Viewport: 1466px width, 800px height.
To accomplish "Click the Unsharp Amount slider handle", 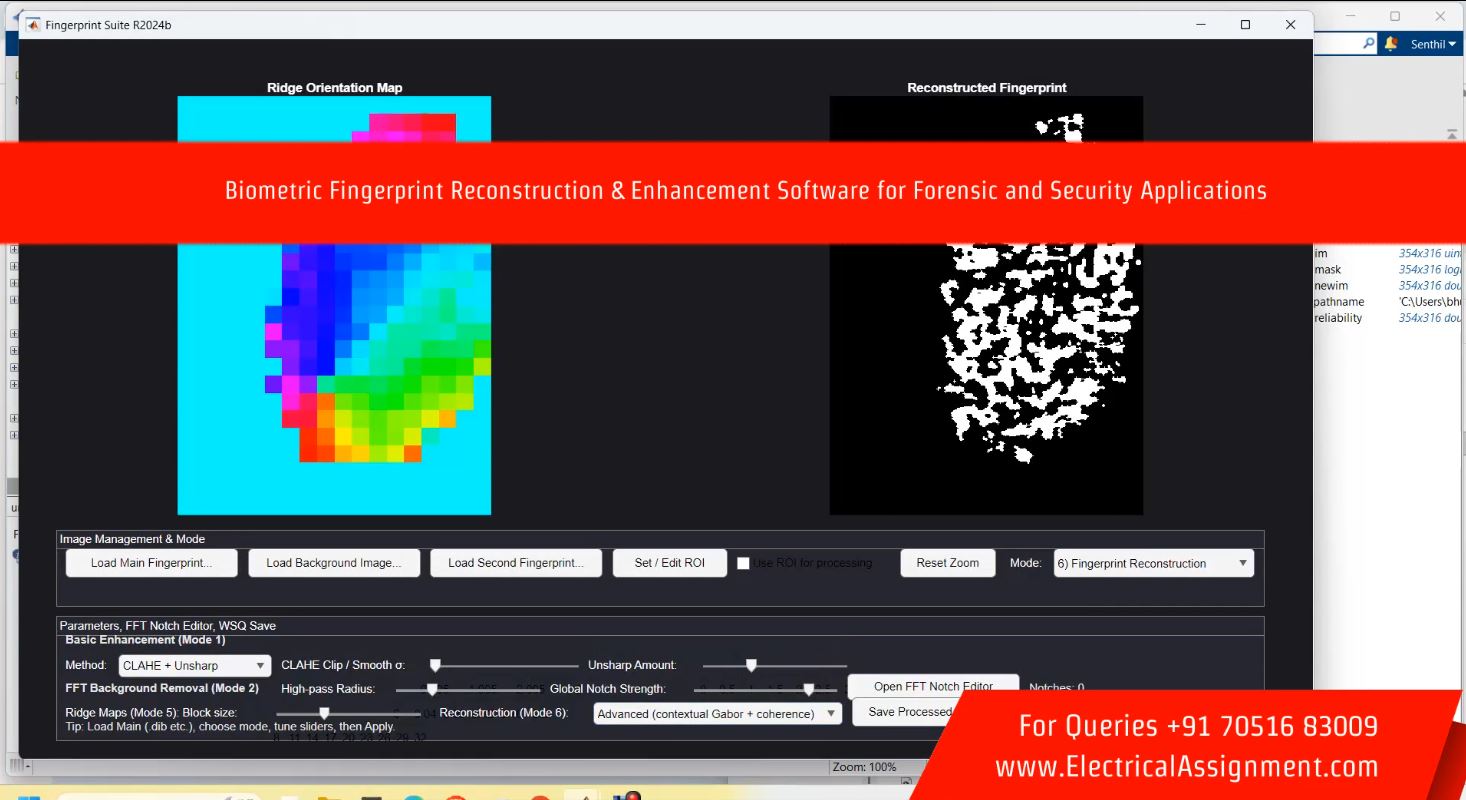I will [x=751, y=665].
